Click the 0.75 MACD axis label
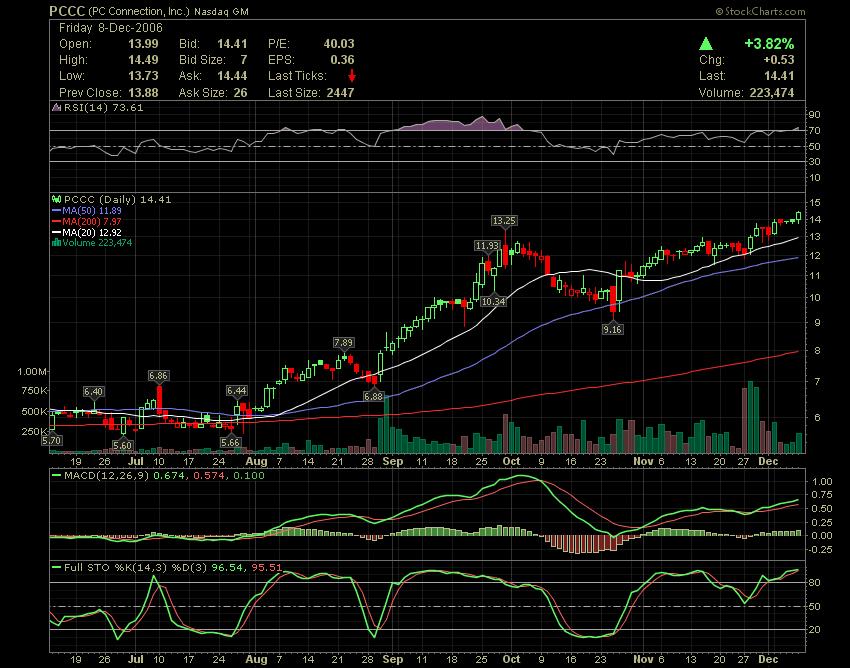Image resolution: width=850 pixels, height=668 pixels. 823,495
